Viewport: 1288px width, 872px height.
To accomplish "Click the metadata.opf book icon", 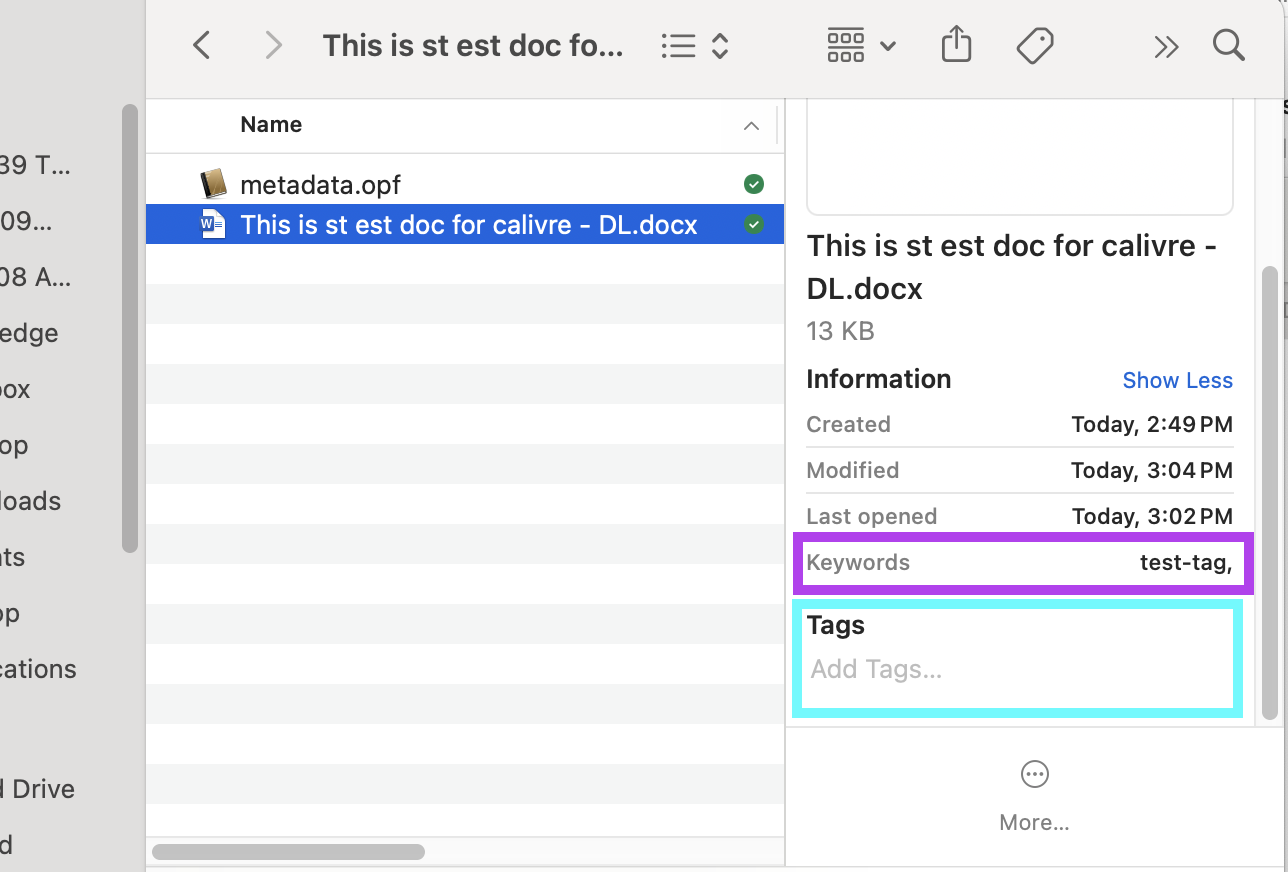I will pyautogui.click(x=213, y=184).
